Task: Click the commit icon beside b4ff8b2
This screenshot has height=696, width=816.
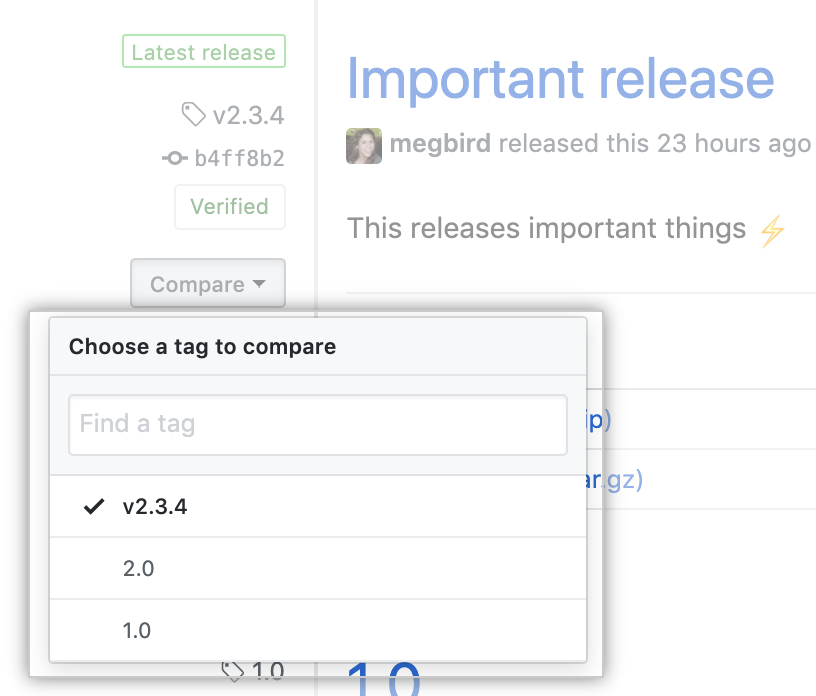Action: click(x=174, y=158)
